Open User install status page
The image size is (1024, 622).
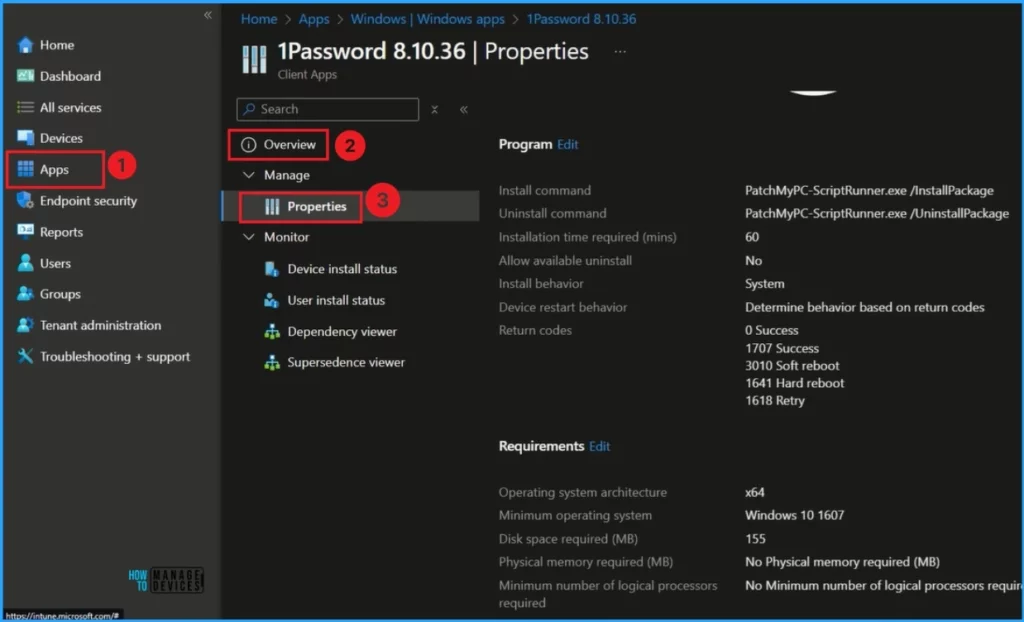(x=336, y=301)
